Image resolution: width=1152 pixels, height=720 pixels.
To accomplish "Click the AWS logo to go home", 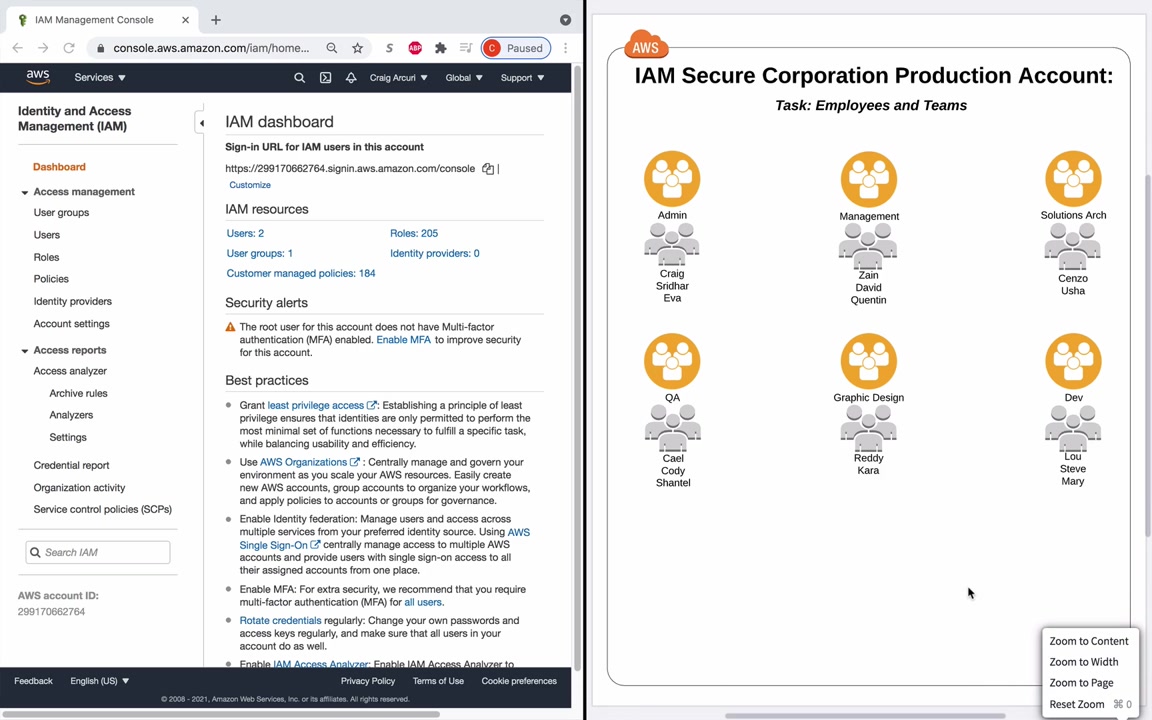I will [x=38, y=77].
